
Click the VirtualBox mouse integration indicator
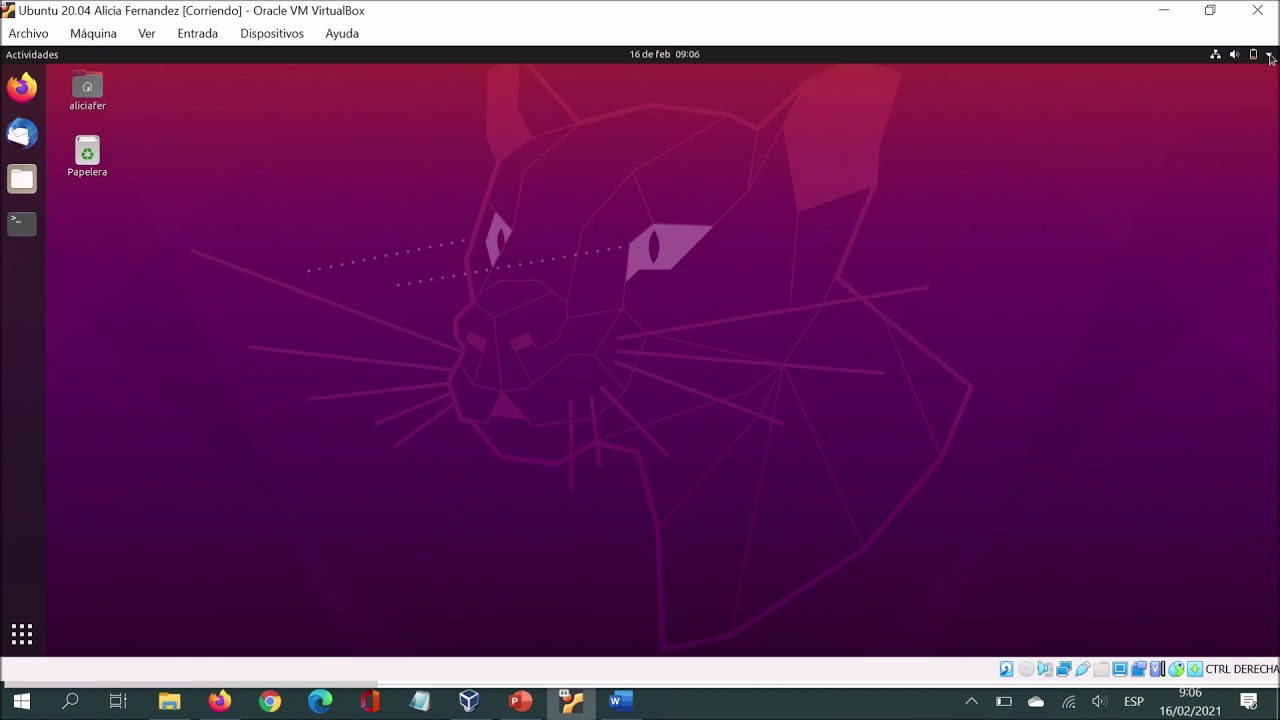1176,669
